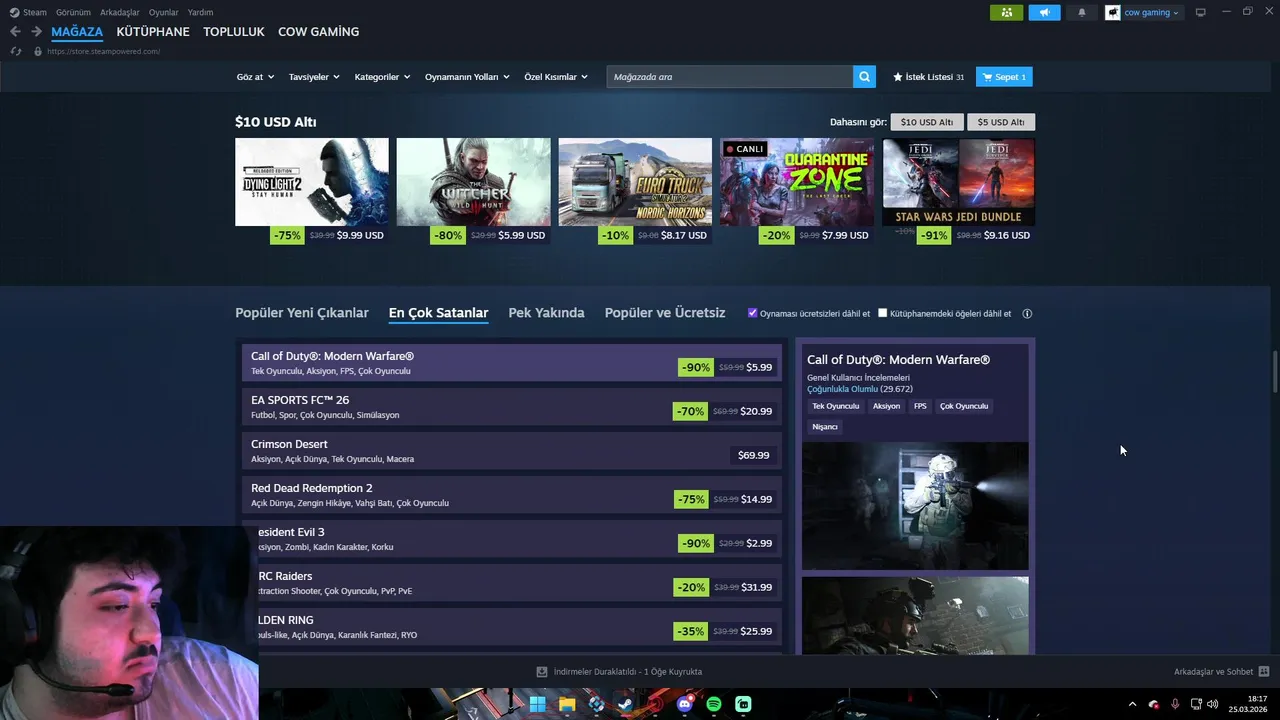The image size is (1280, 720).
Task: Open File Explorer from the taskbar
Action: click(567, 704)
